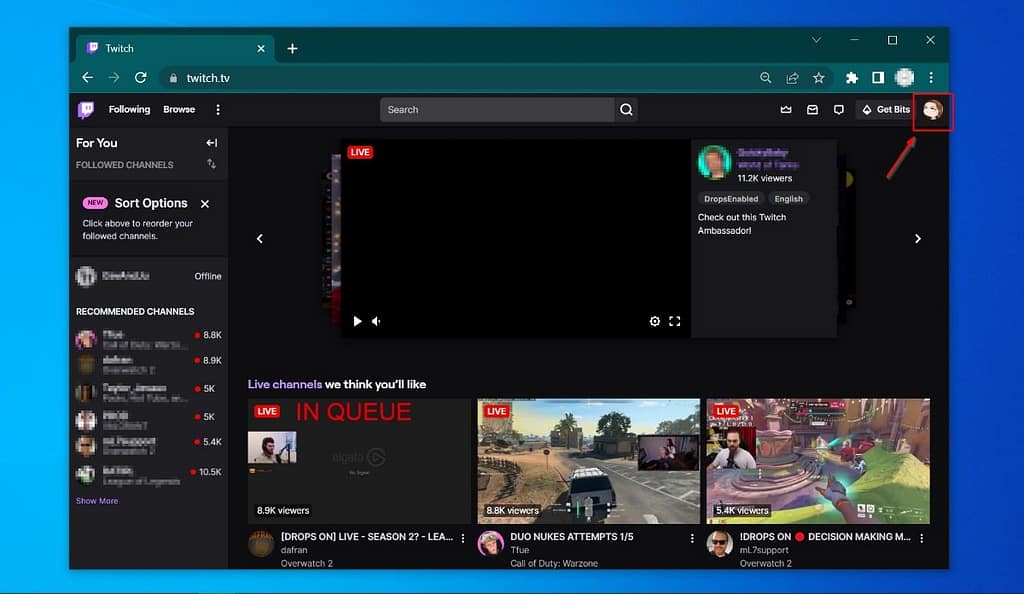This screenshot has height=594, width=1024.
Task: Open recommended channel with 8.9K viewers
Action: [x=149, y=364]
